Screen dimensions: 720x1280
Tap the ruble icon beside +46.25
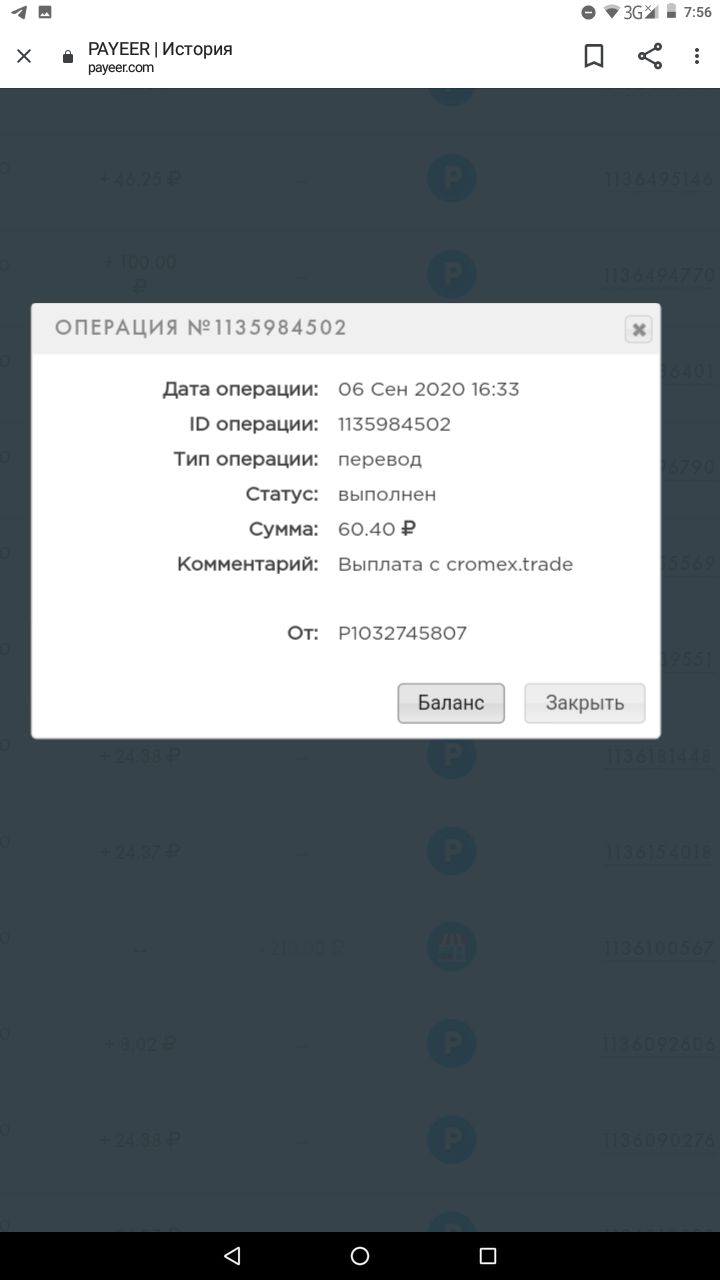pyautogui.click(x=452, y=179)
